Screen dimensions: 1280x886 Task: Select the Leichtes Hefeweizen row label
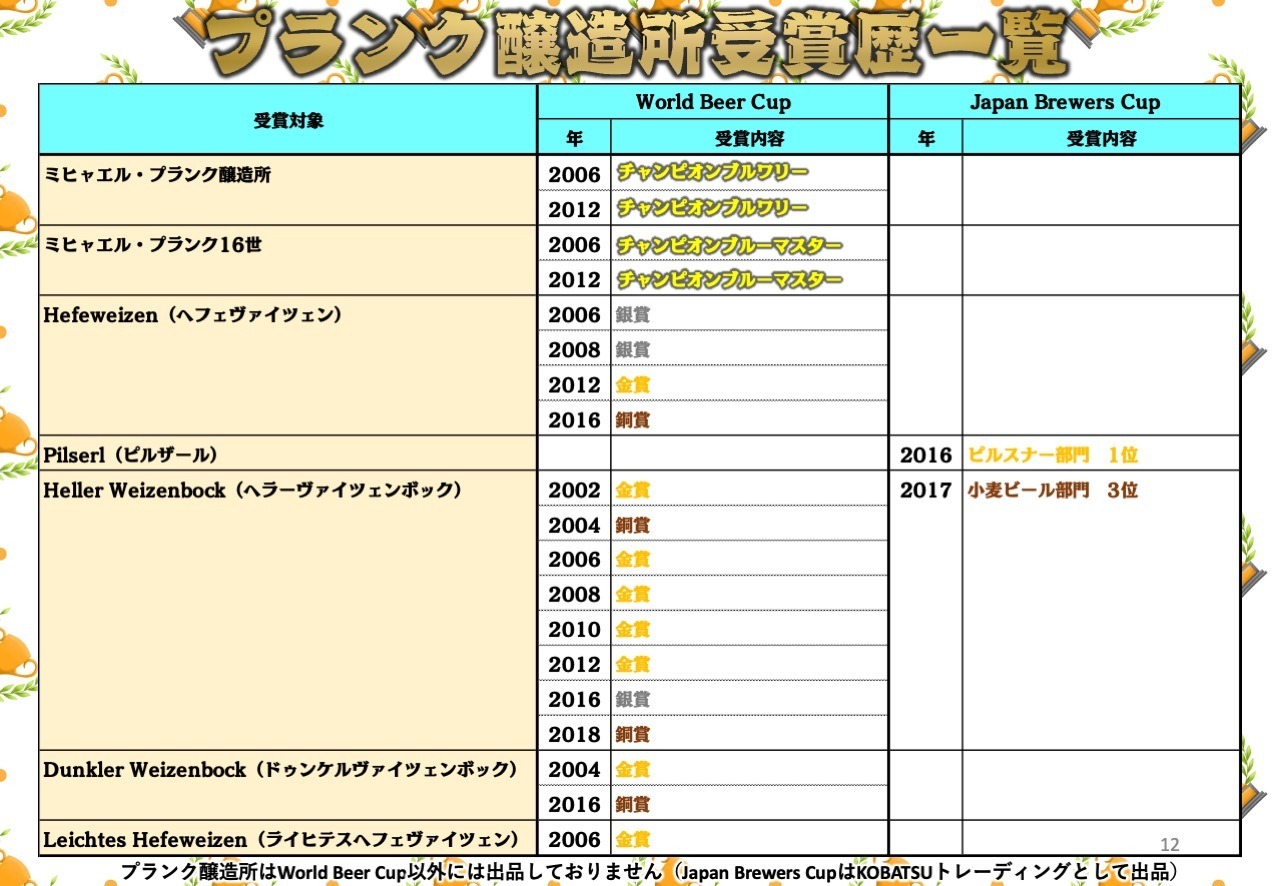[x=281, y=840]
